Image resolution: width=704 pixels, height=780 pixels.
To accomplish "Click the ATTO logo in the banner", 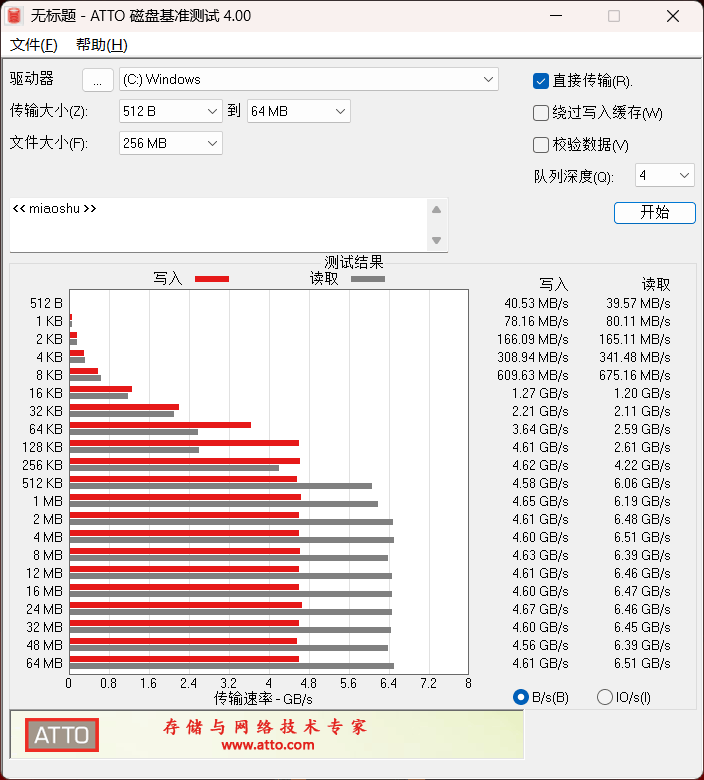I will click(62, 736).
